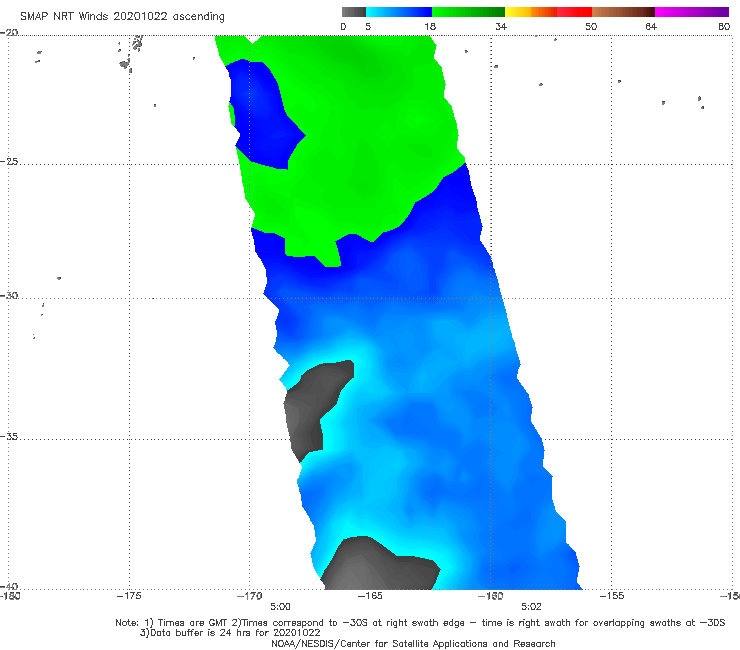740x650 pixels.
Task: Pick the yellow-orange segment of the color scale
Action: coord(531,12)
